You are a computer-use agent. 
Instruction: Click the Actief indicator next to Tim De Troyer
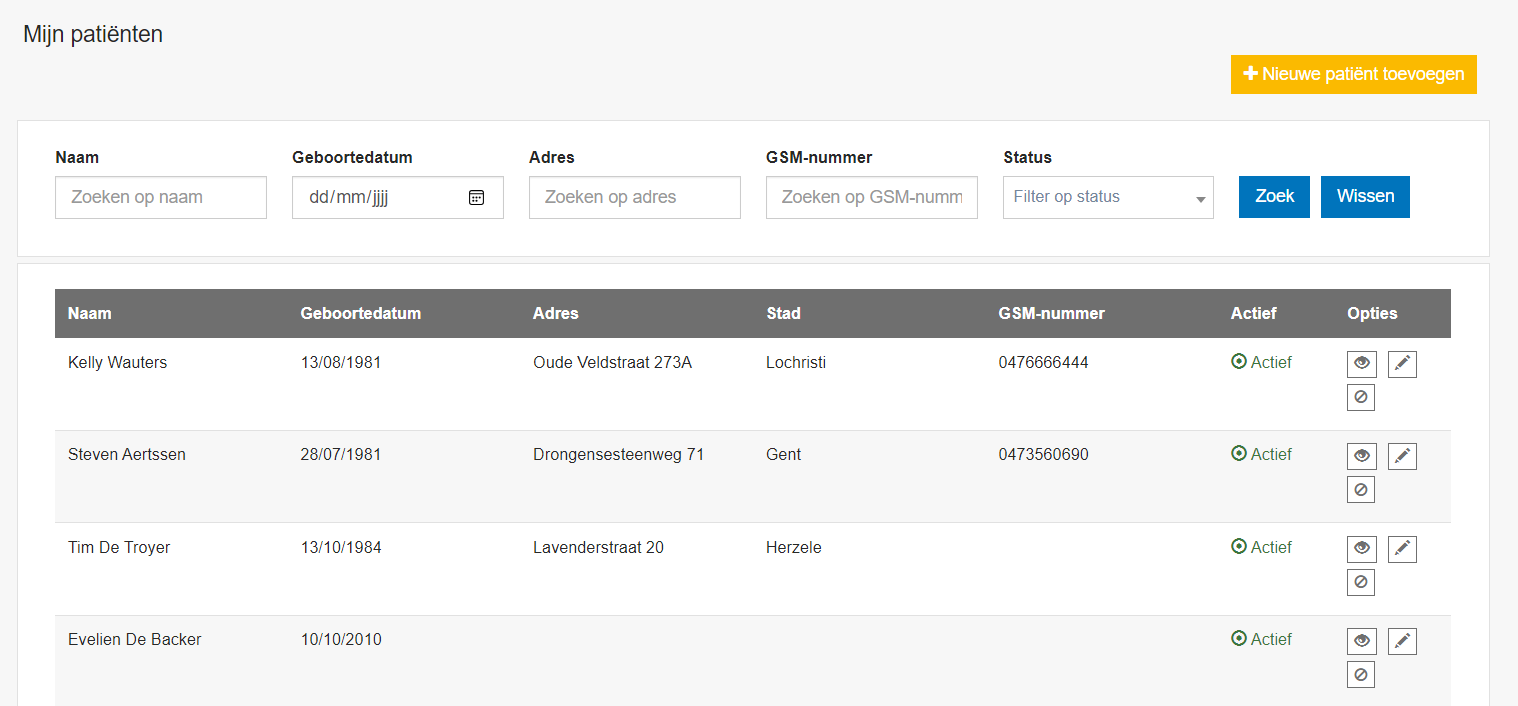[1261, 547]
